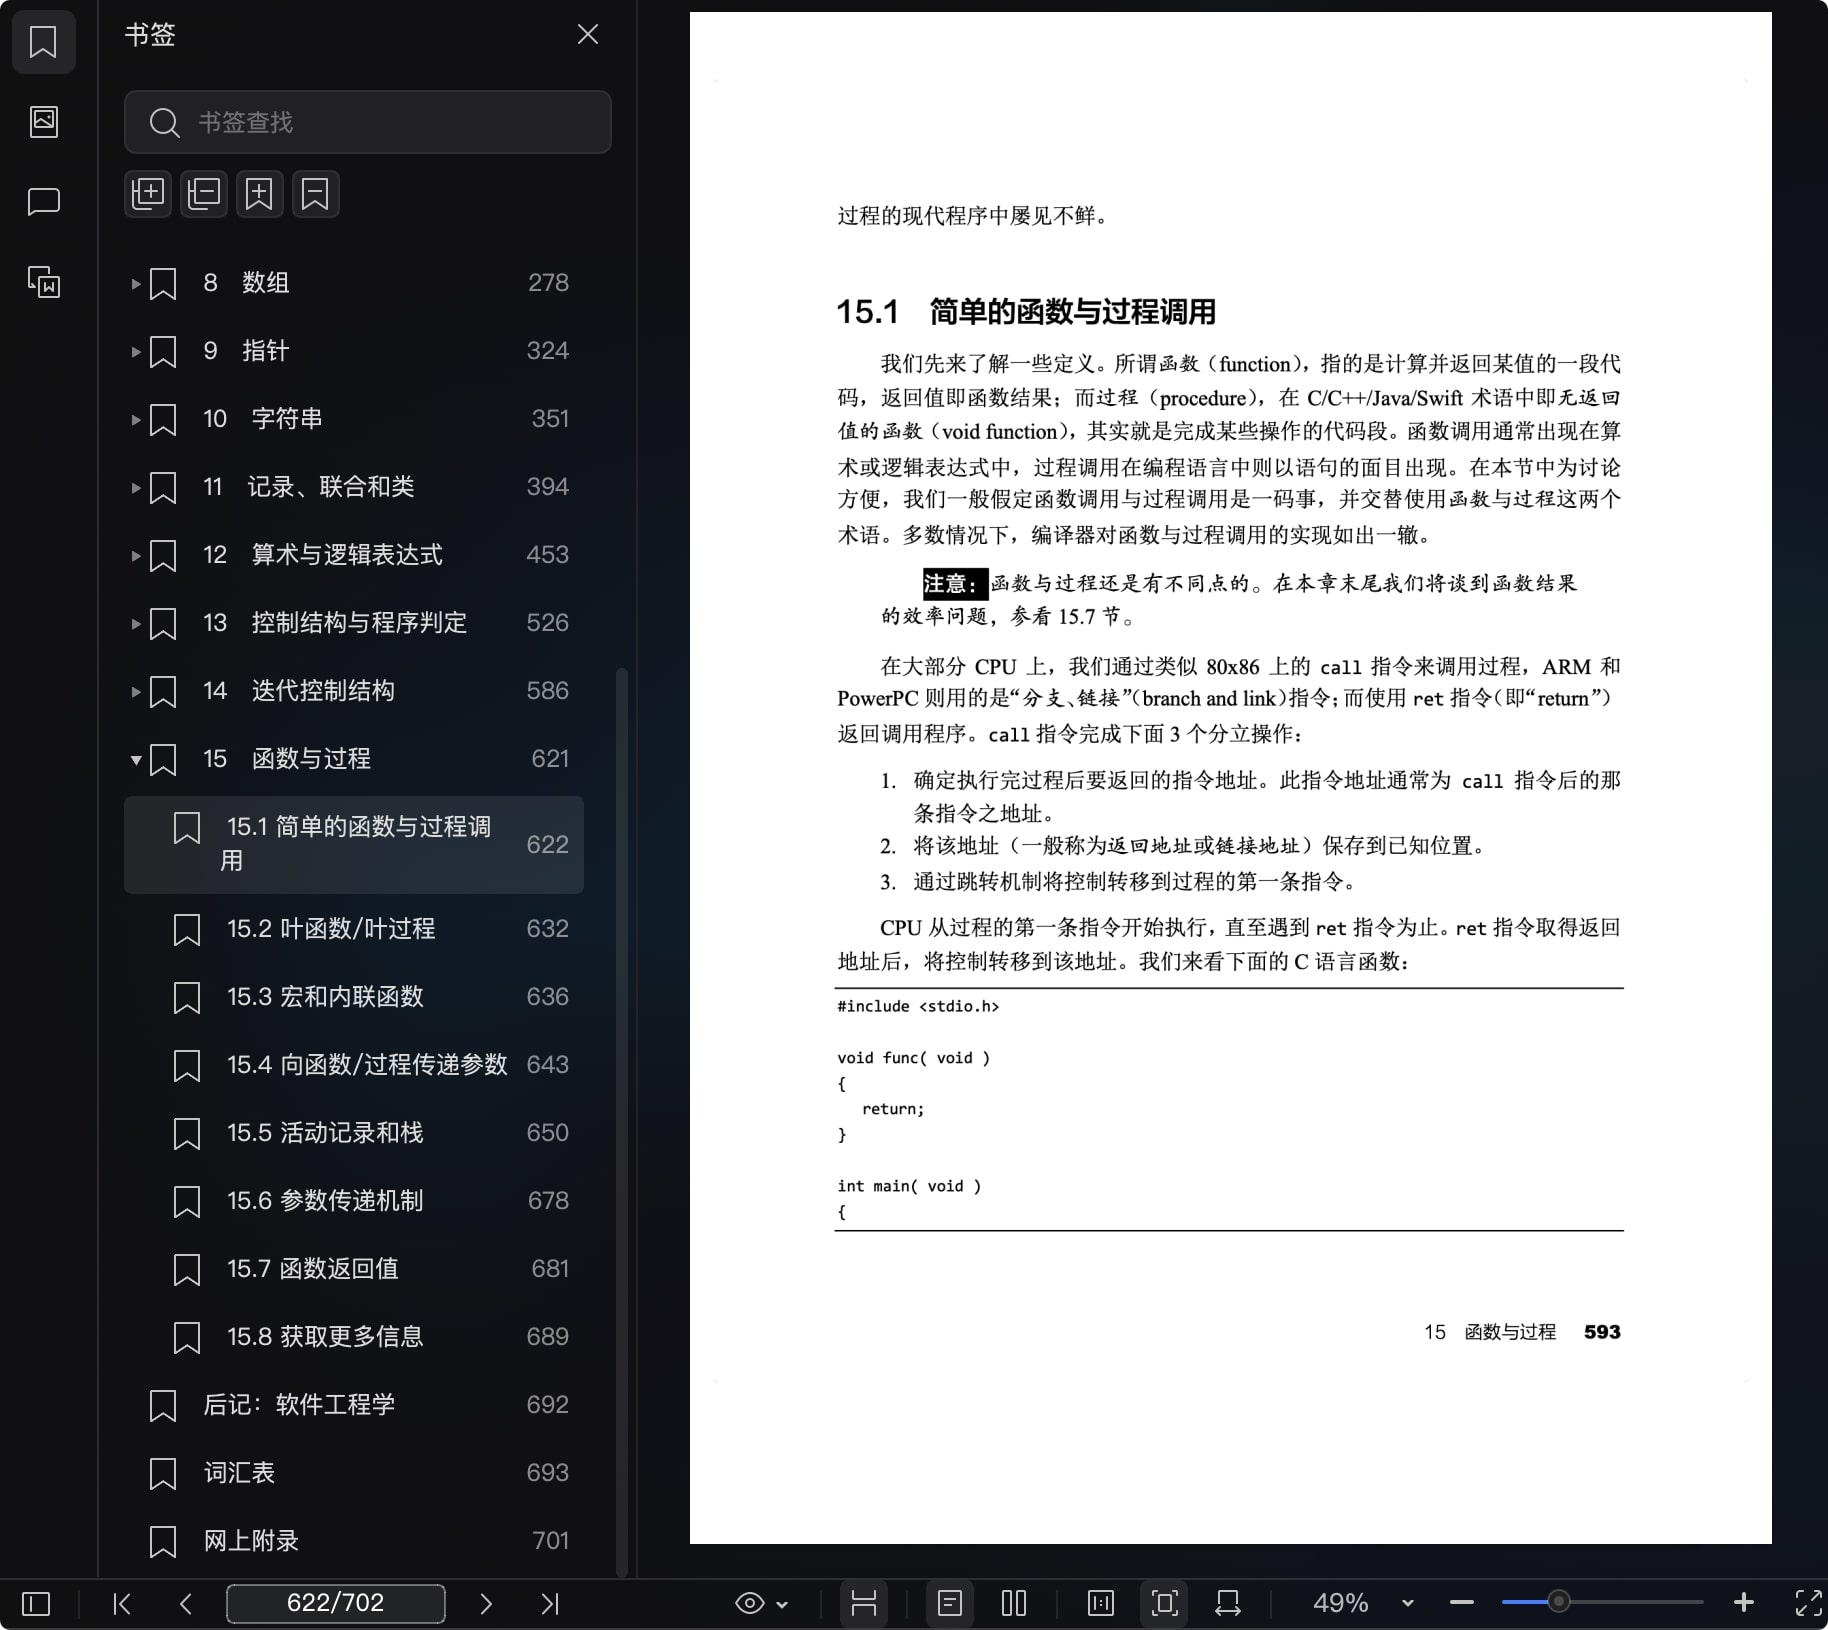Click the bookmarks panel scrollbar

tap(622, 1120)
